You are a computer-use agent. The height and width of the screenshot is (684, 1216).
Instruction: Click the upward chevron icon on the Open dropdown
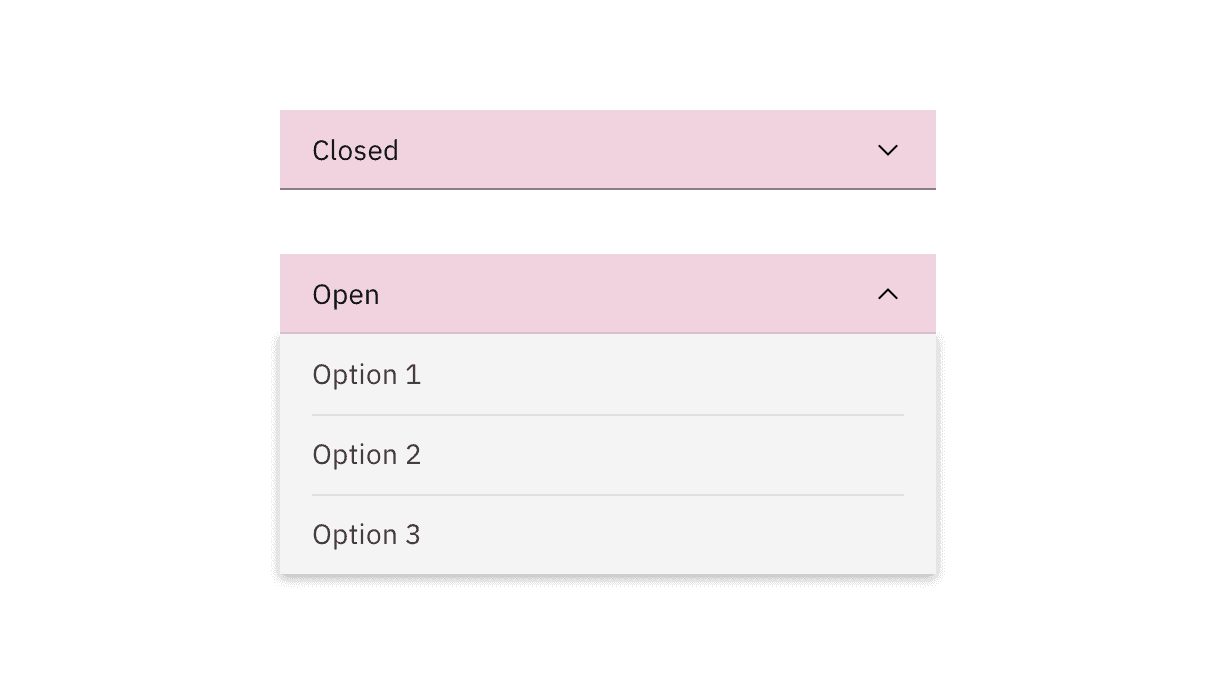887,294
